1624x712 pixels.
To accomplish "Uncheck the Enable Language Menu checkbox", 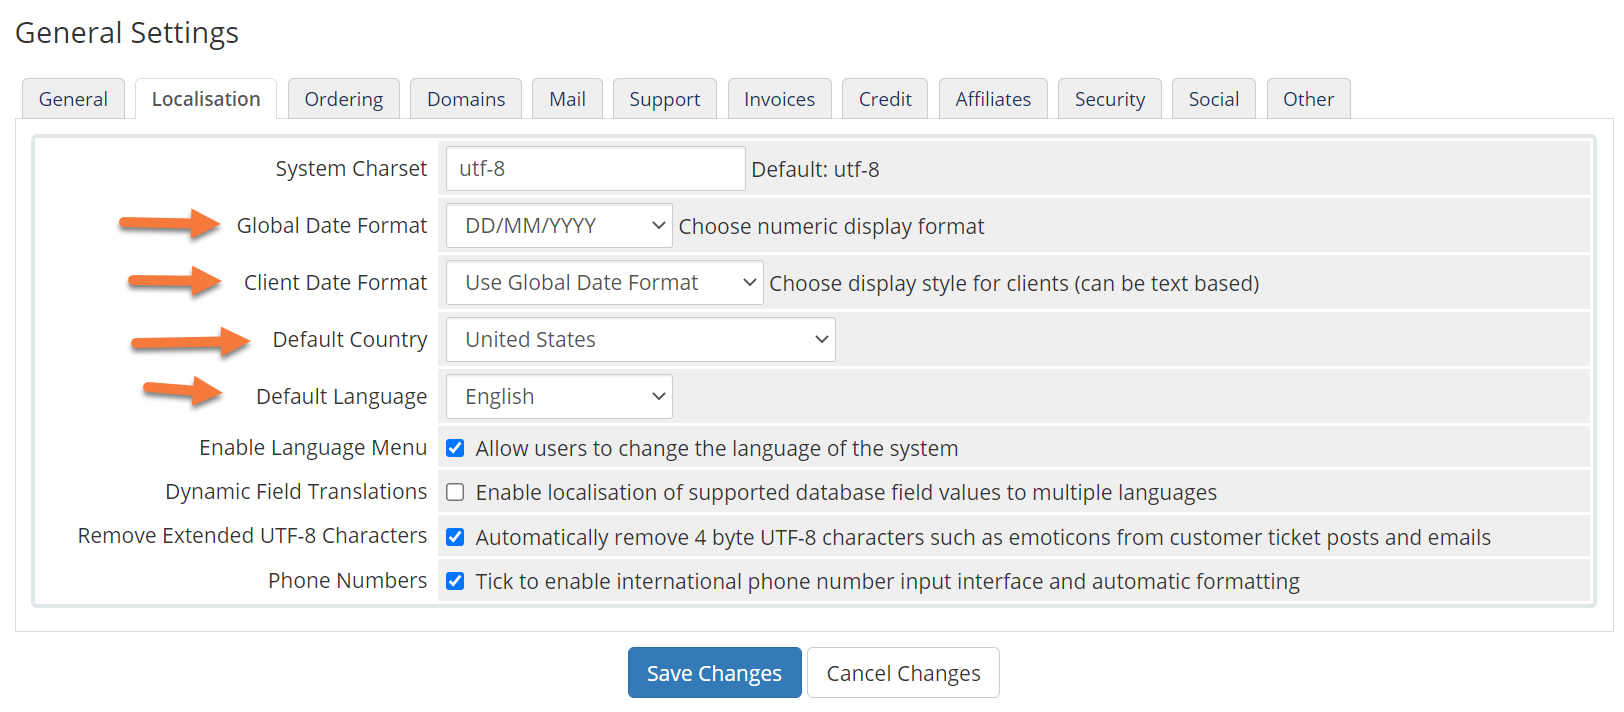I will pos(455,448).
